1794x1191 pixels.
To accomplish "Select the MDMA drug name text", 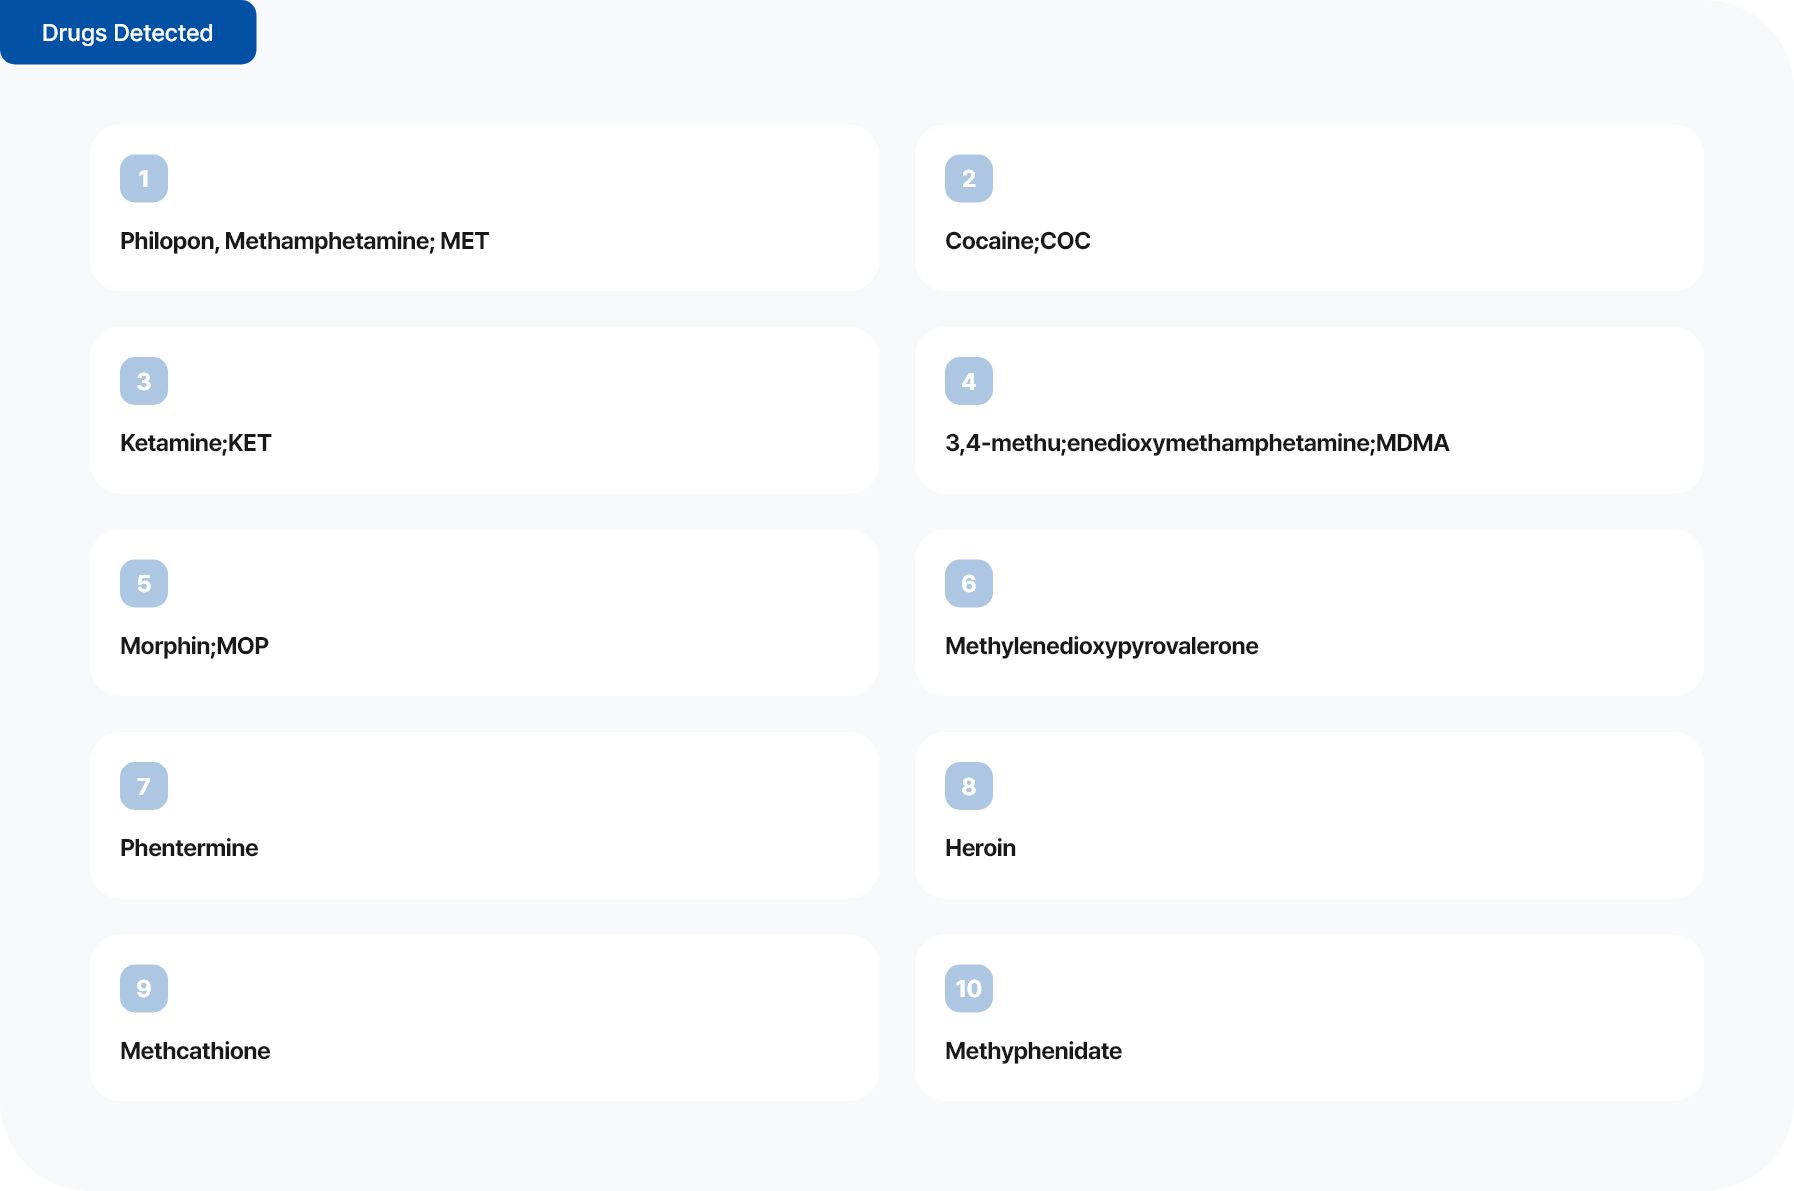I will [1196, 443].
